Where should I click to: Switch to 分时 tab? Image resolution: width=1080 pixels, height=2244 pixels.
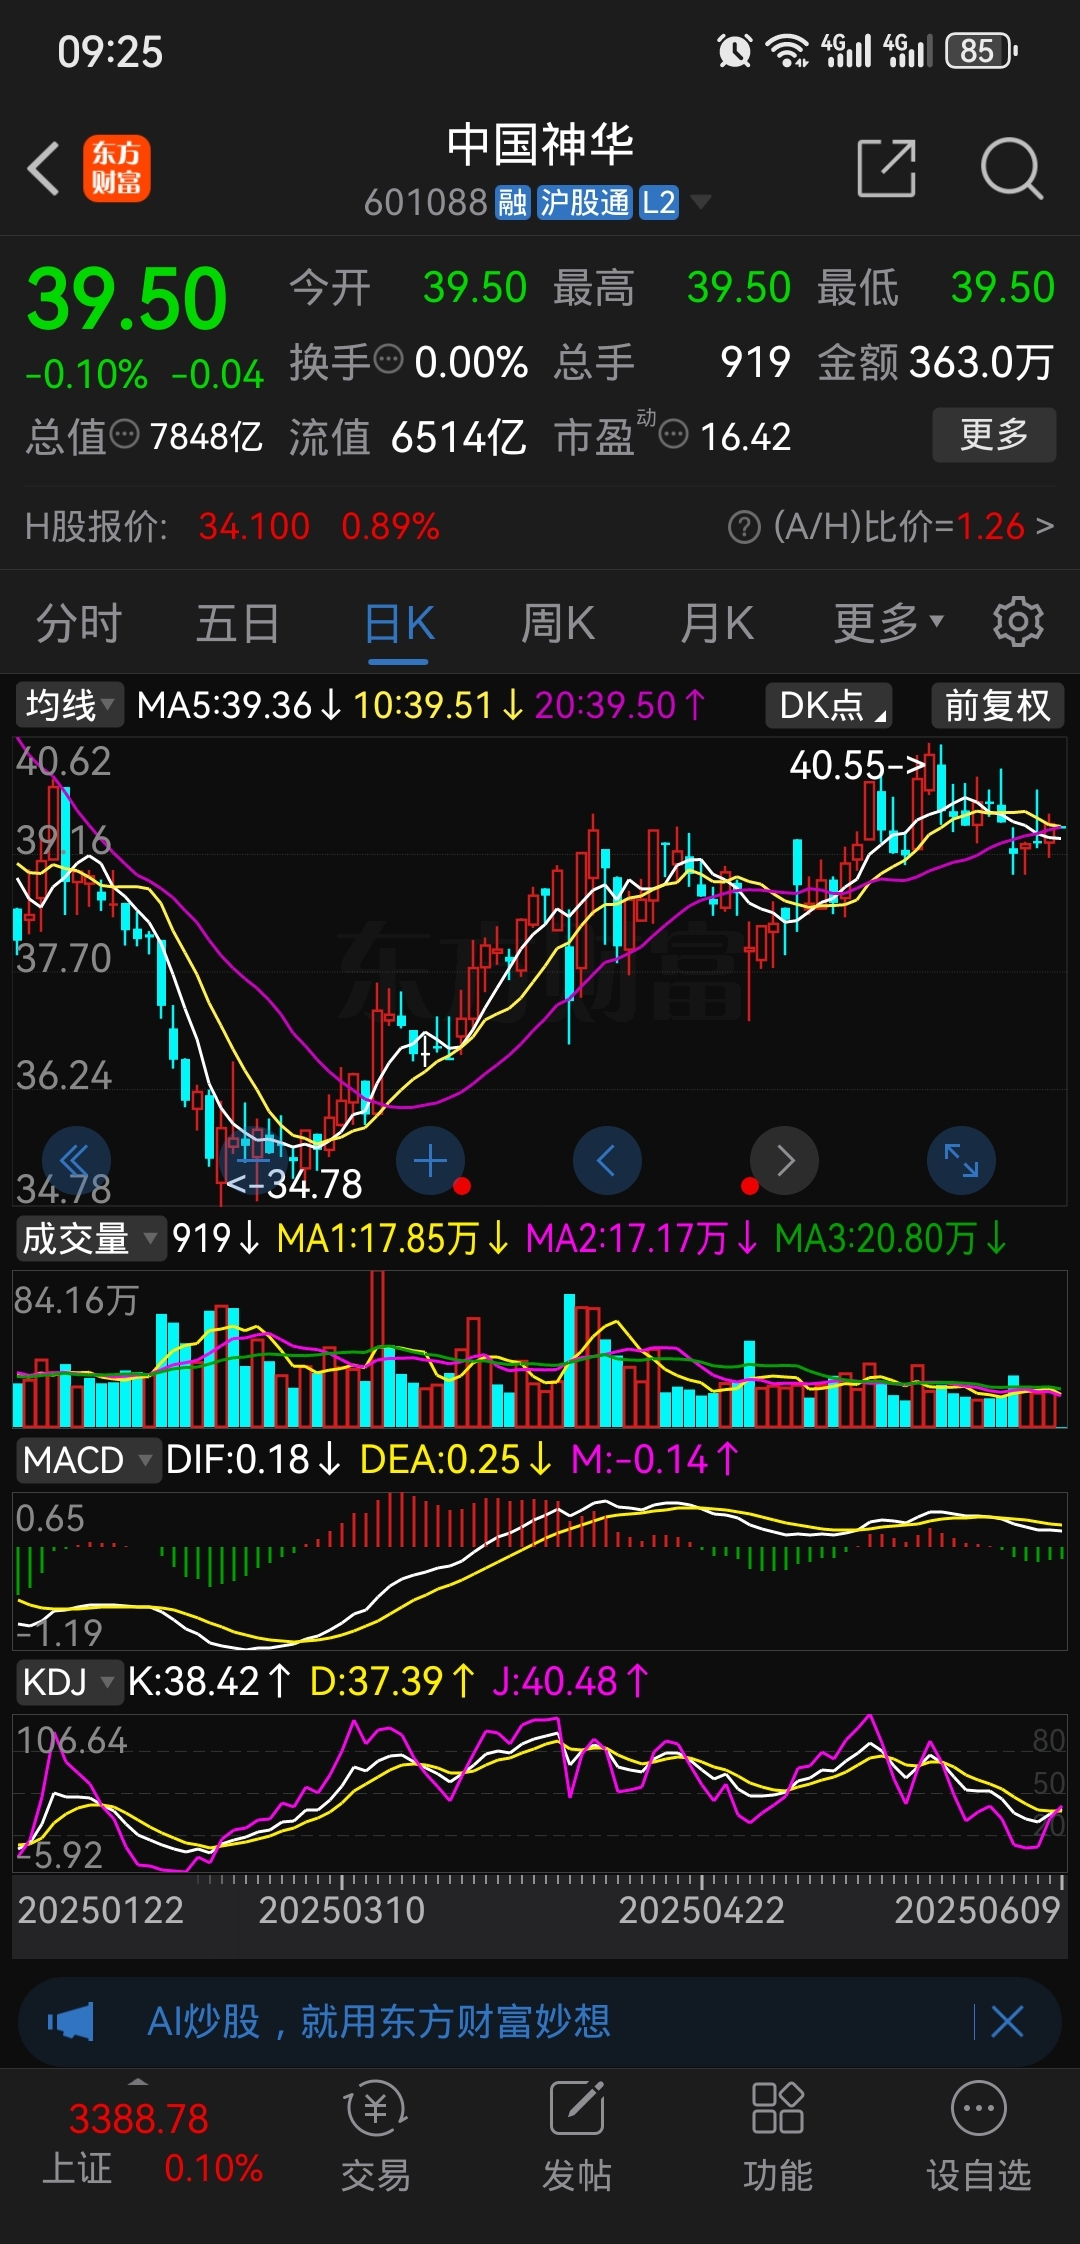(x=79, y=623)
